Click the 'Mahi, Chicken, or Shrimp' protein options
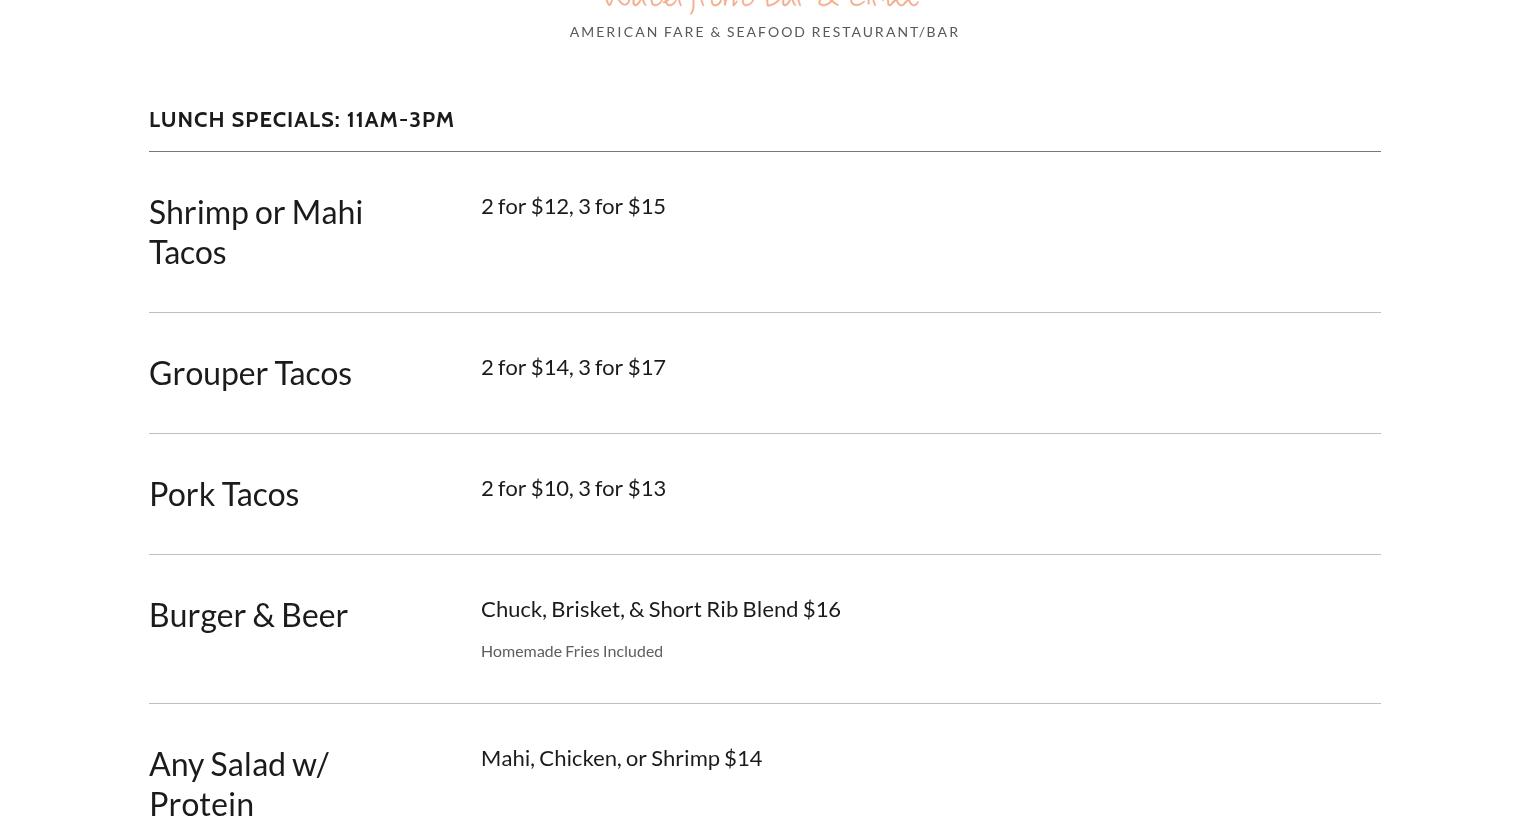 [x=600, y=758]
